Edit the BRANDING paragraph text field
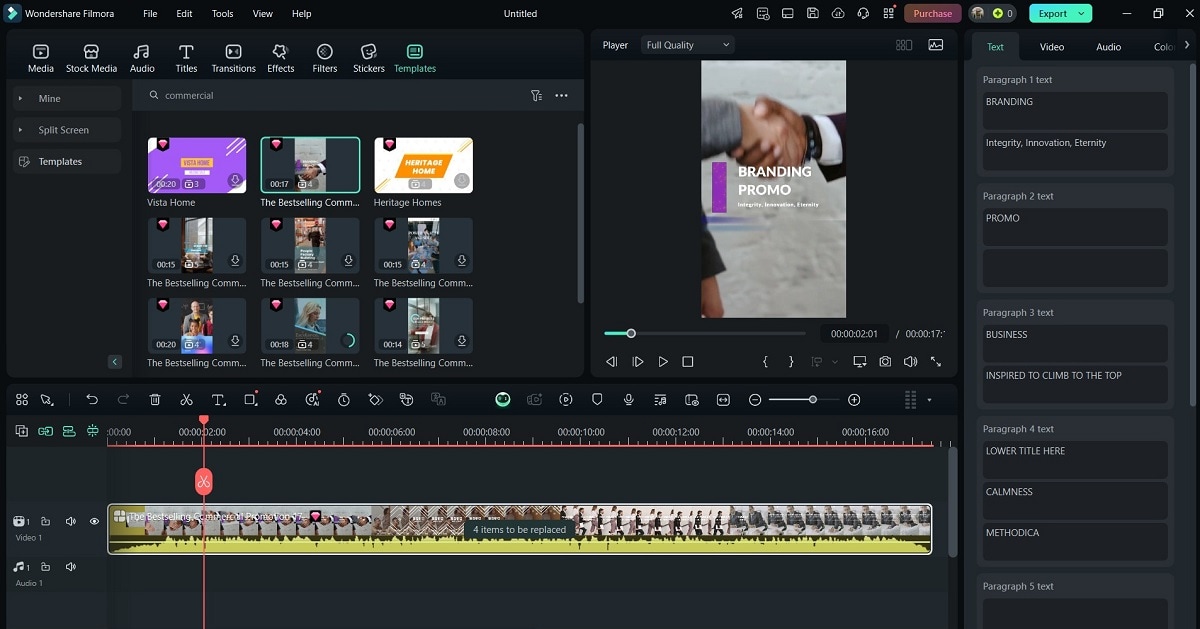1200x629 pixels. (x=1074, y=111)
